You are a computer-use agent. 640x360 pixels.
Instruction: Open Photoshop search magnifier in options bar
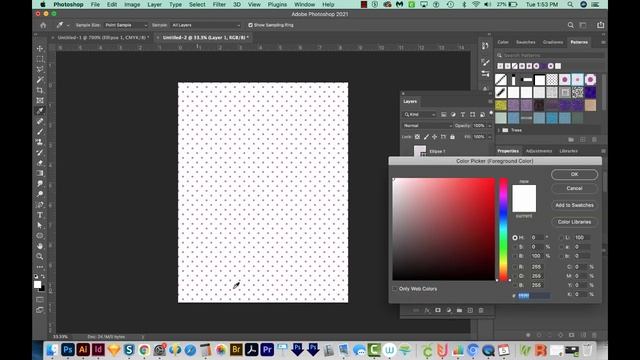pyautogui.click(x=571, y=25)
